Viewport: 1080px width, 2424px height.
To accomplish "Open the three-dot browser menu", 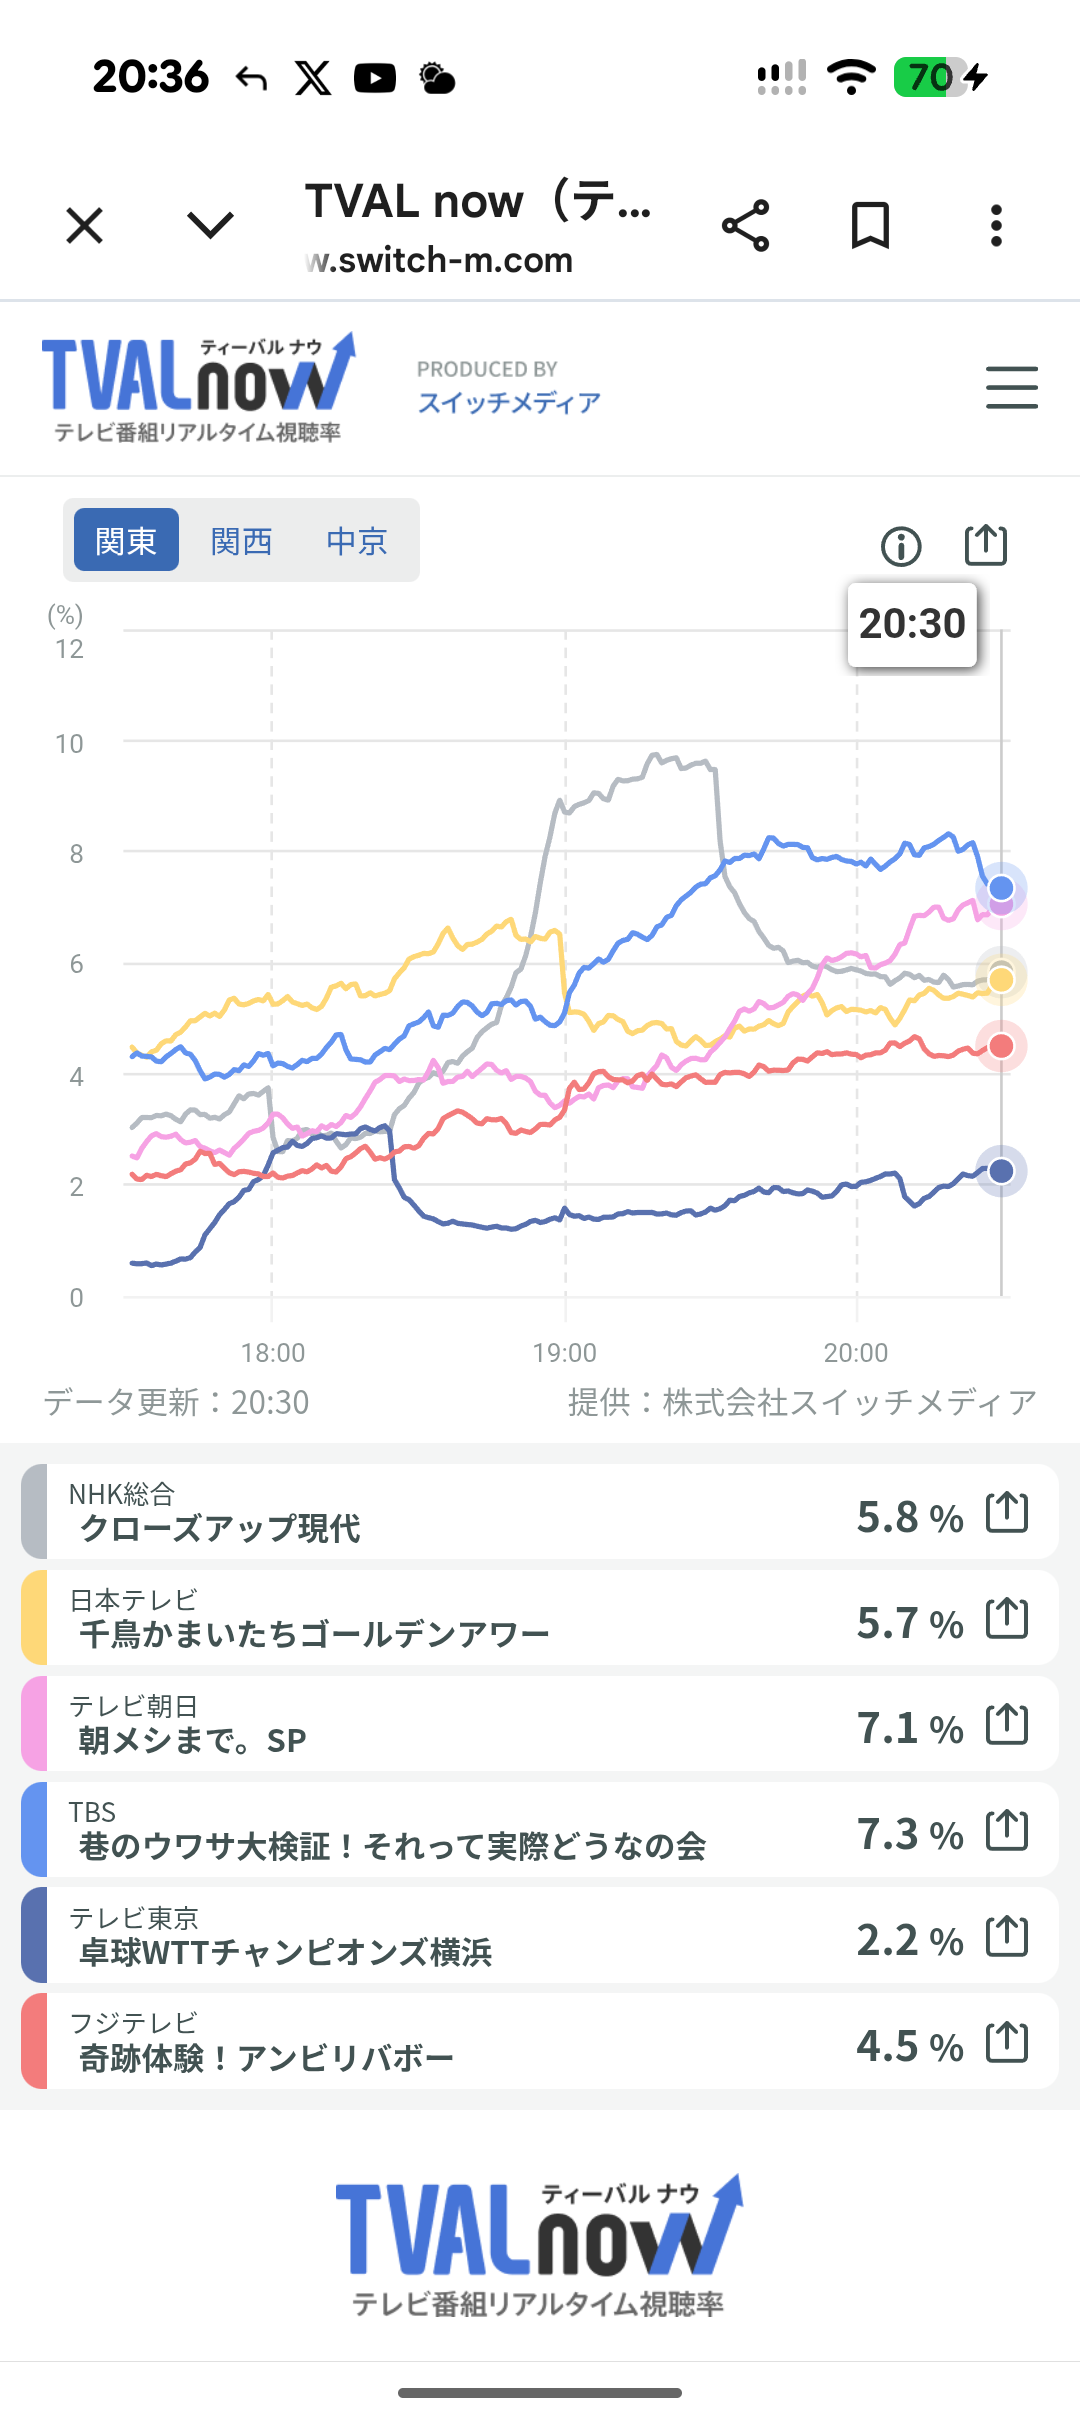I will tap(996, 225).
